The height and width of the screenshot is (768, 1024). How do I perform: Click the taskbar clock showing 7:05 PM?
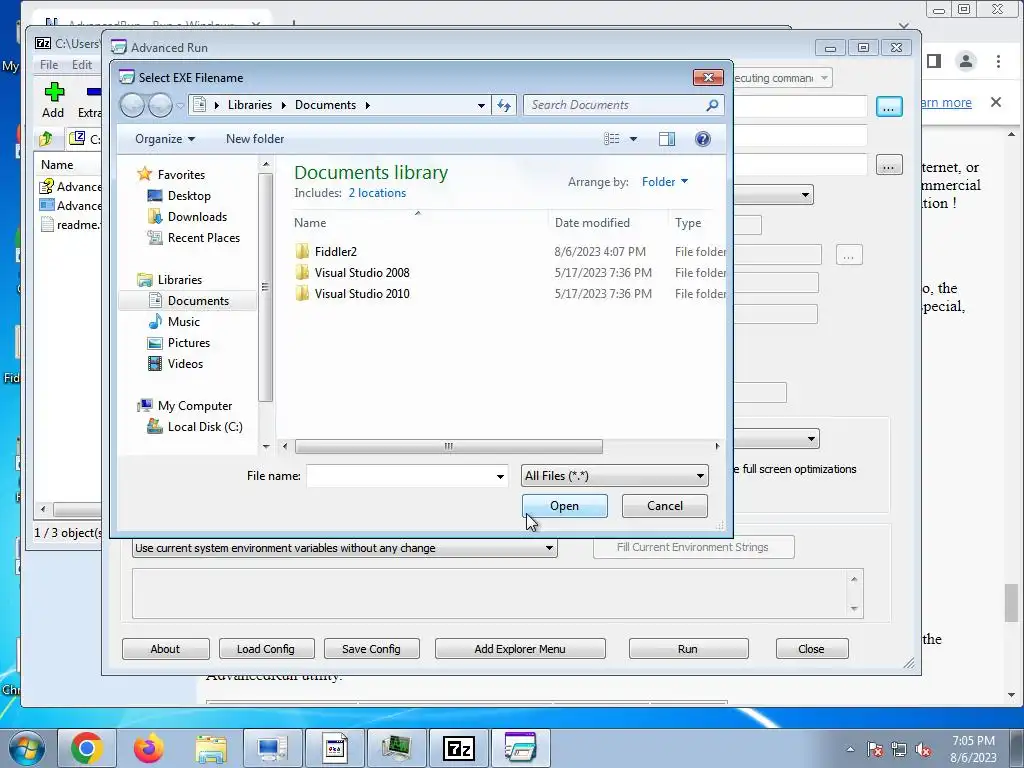(x=973, y=749)
